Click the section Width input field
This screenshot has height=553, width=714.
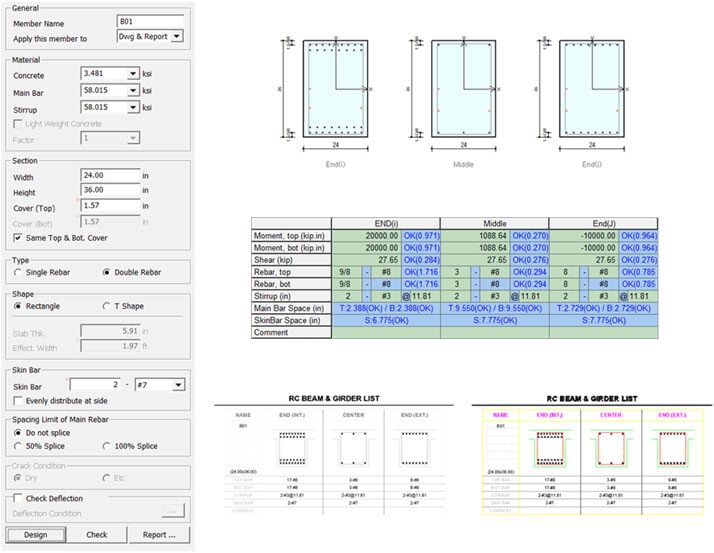point(109,174)
